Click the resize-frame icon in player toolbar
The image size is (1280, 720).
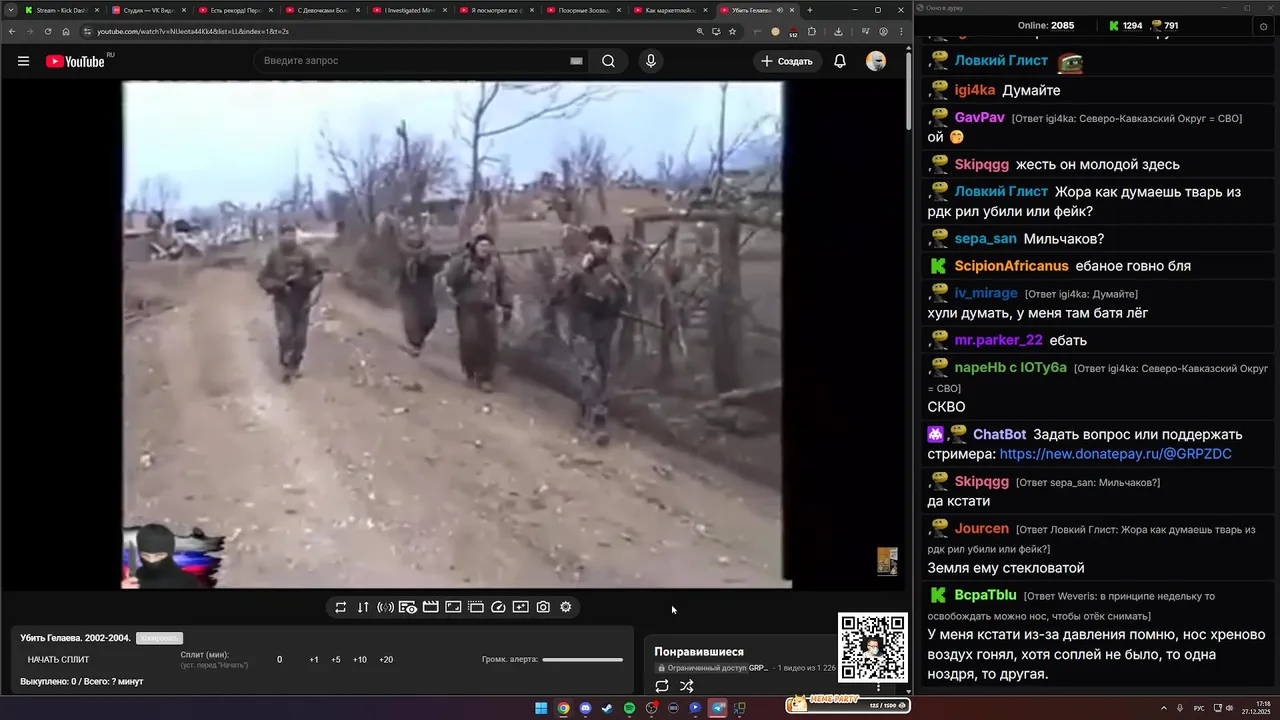(453, 607)
